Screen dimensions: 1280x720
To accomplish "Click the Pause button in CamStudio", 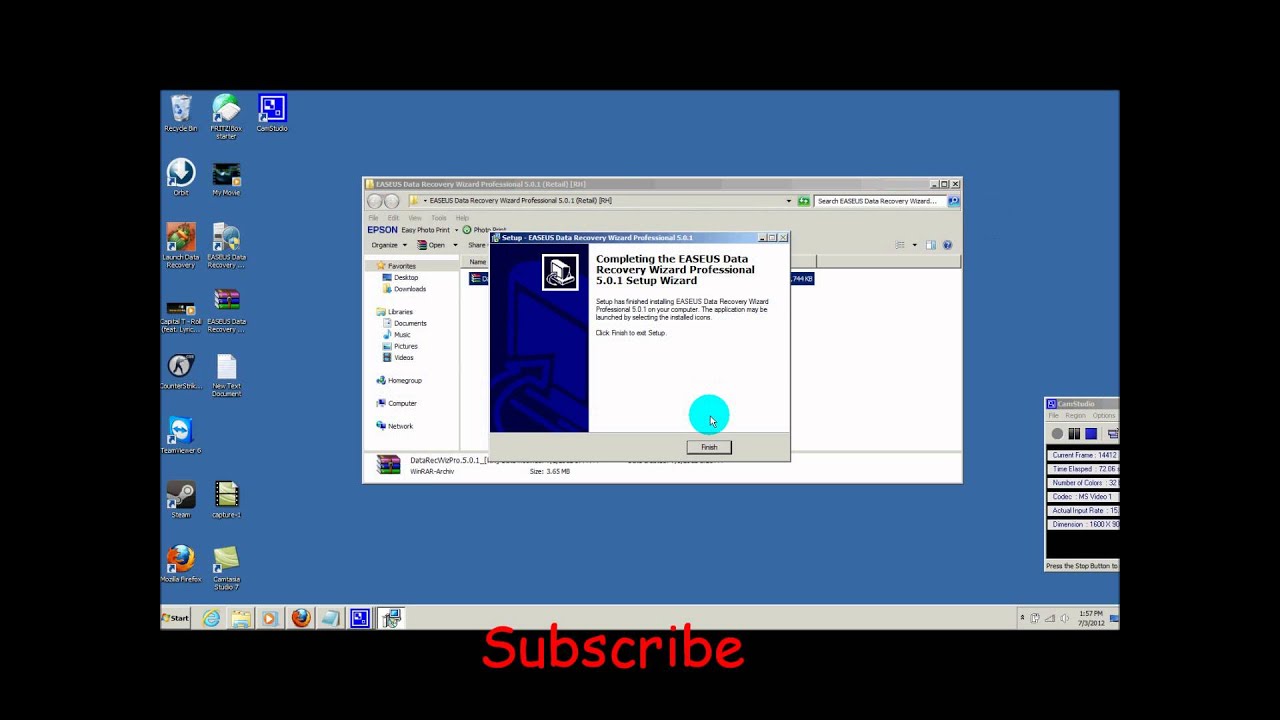I will [x=1074, y=433].
